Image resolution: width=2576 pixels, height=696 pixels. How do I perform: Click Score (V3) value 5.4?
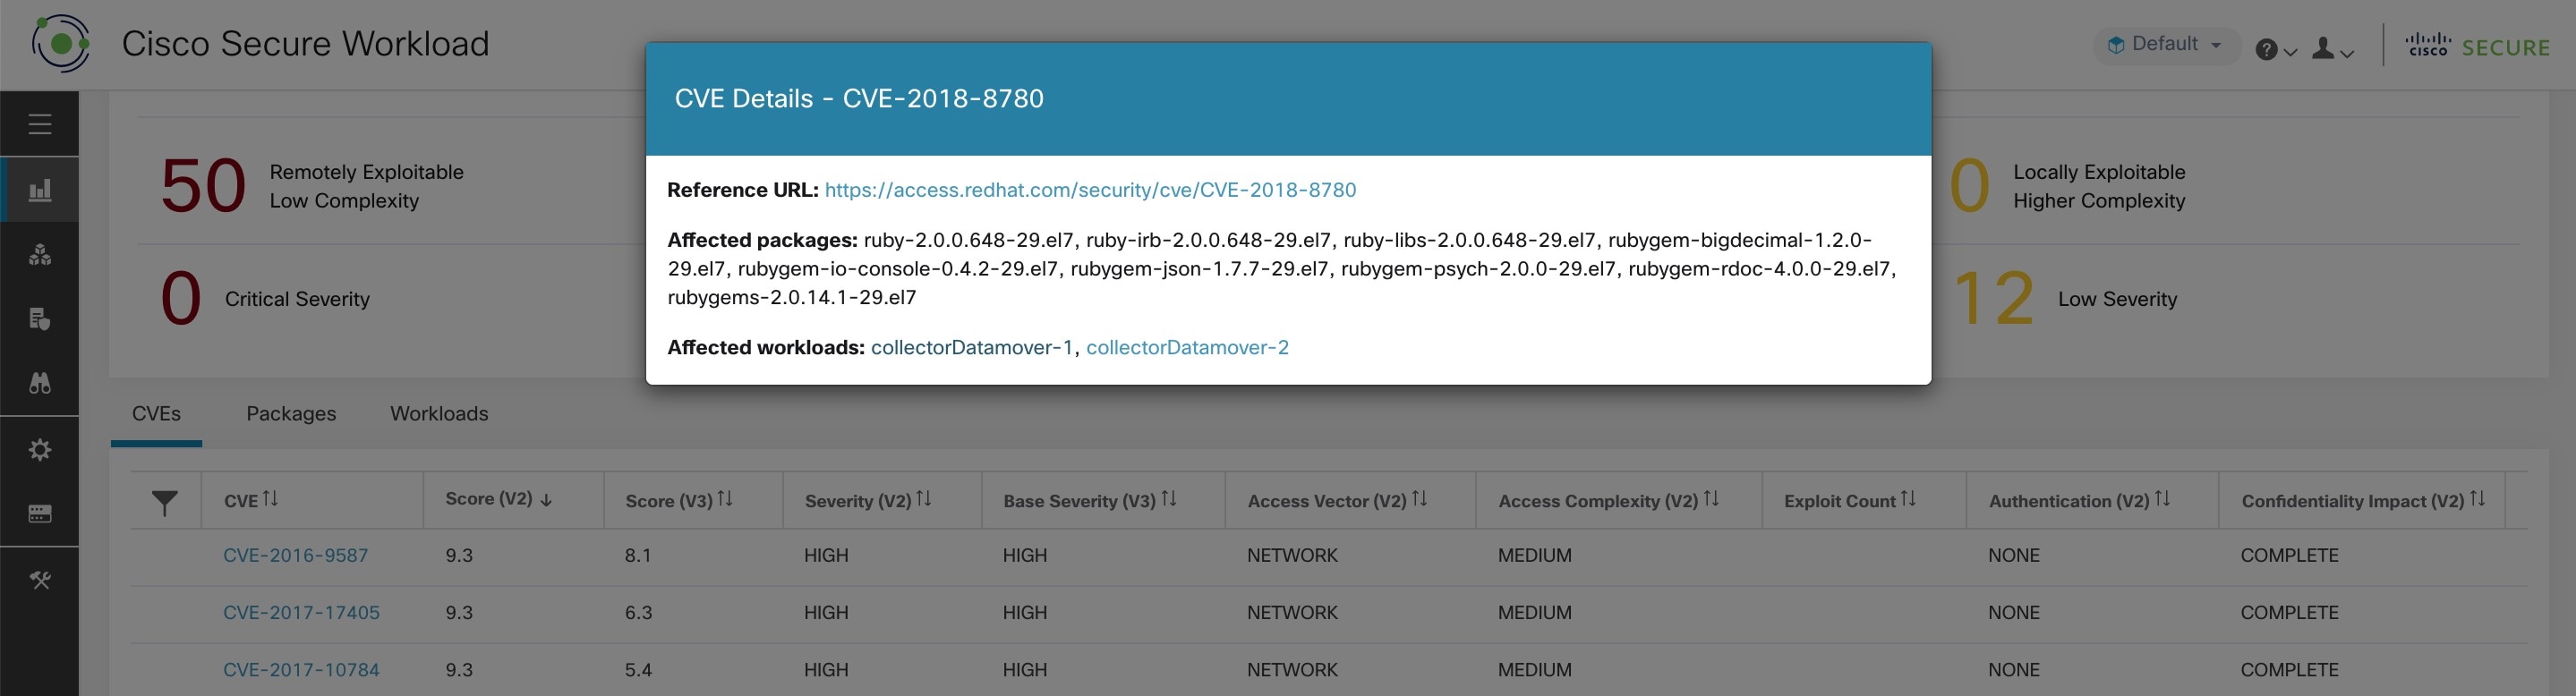(638, 670)
